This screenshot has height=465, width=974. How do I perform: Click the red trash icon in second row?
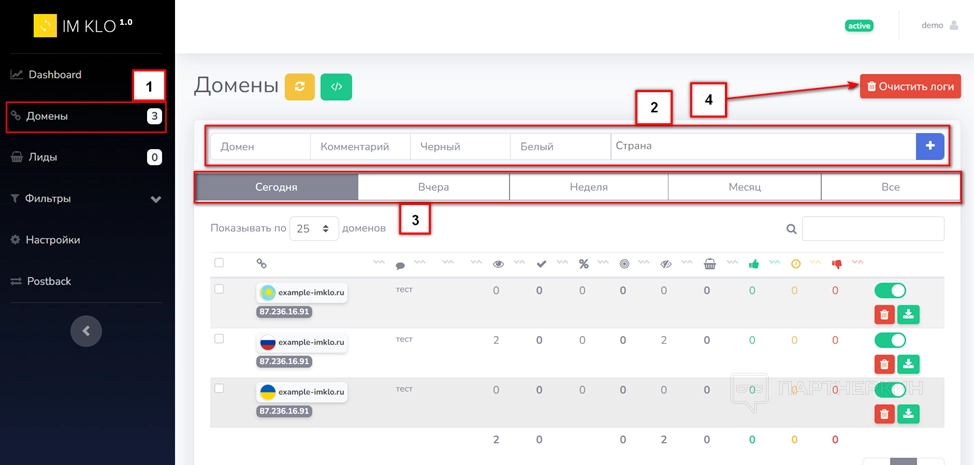(x=884, y=364)
